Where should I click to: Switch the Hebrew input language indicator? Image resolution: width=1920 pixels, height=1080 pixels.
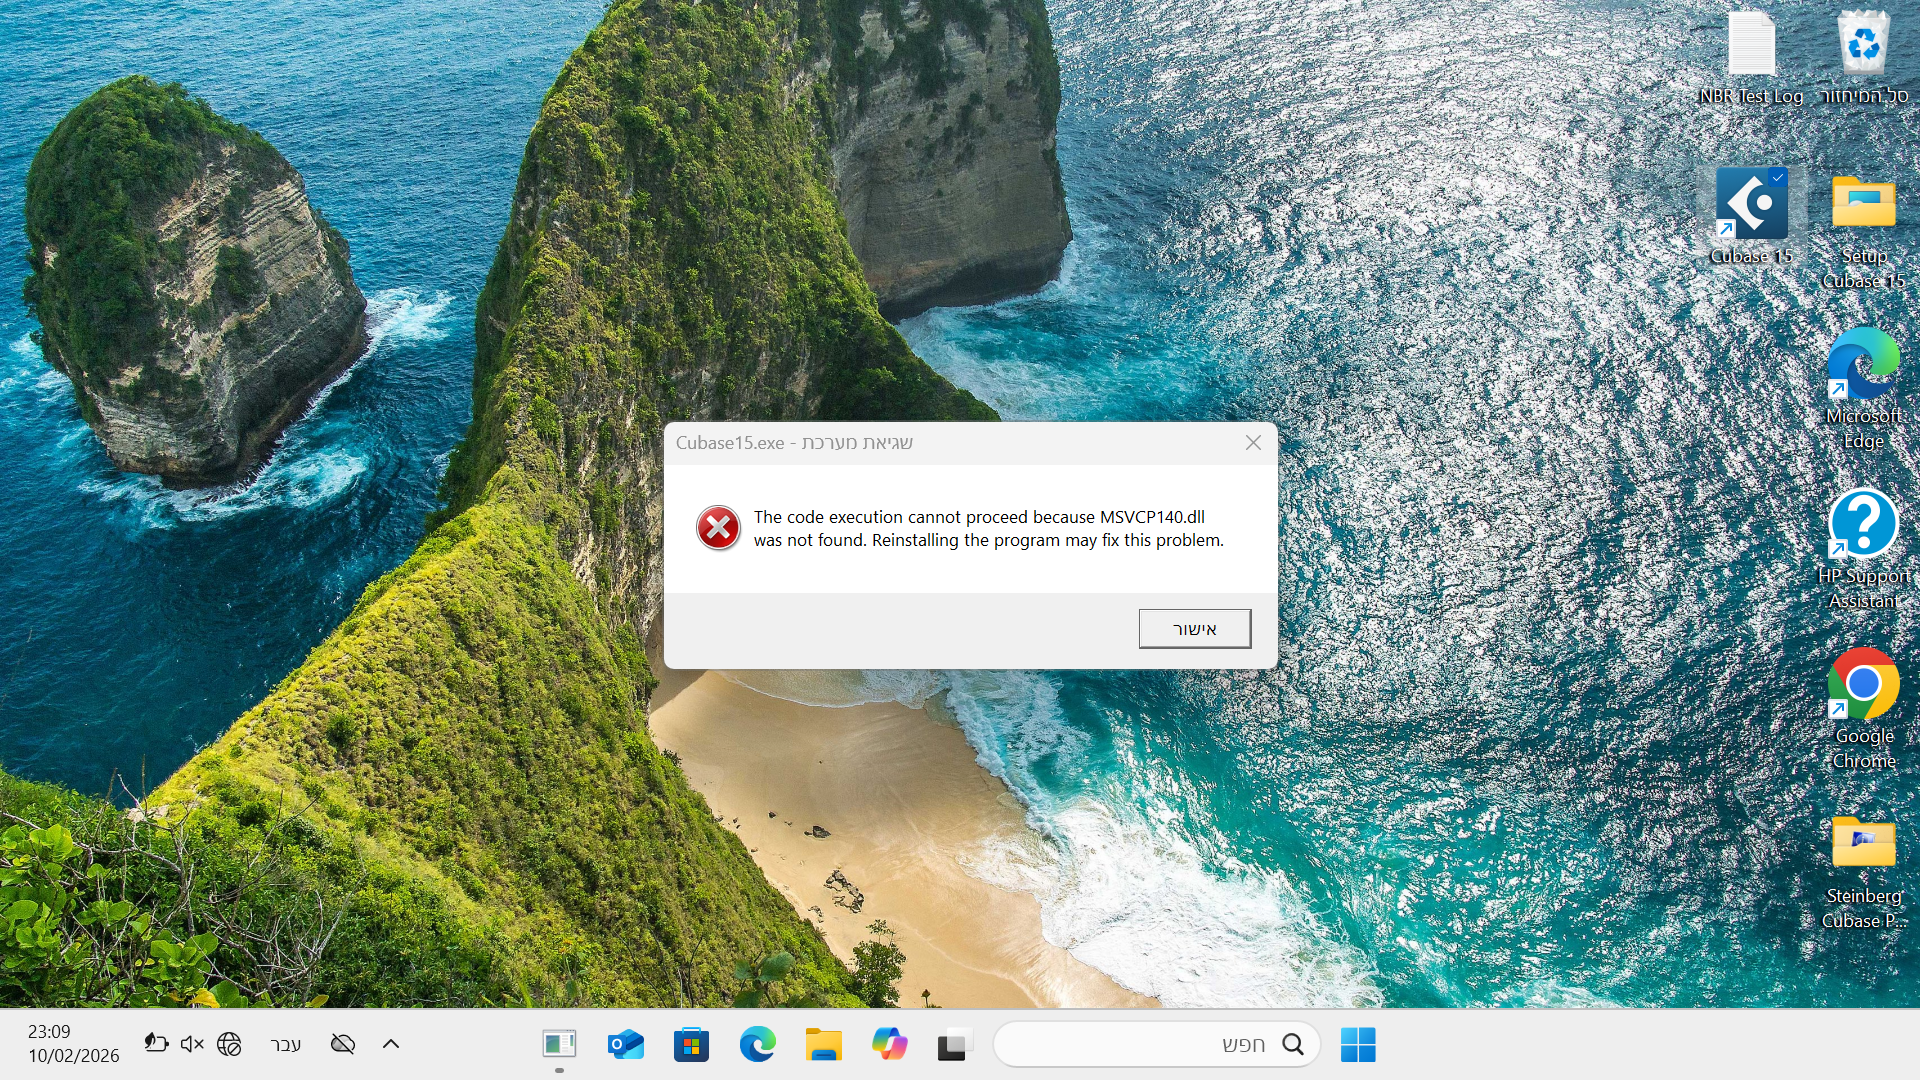[x=285, y=1044]
